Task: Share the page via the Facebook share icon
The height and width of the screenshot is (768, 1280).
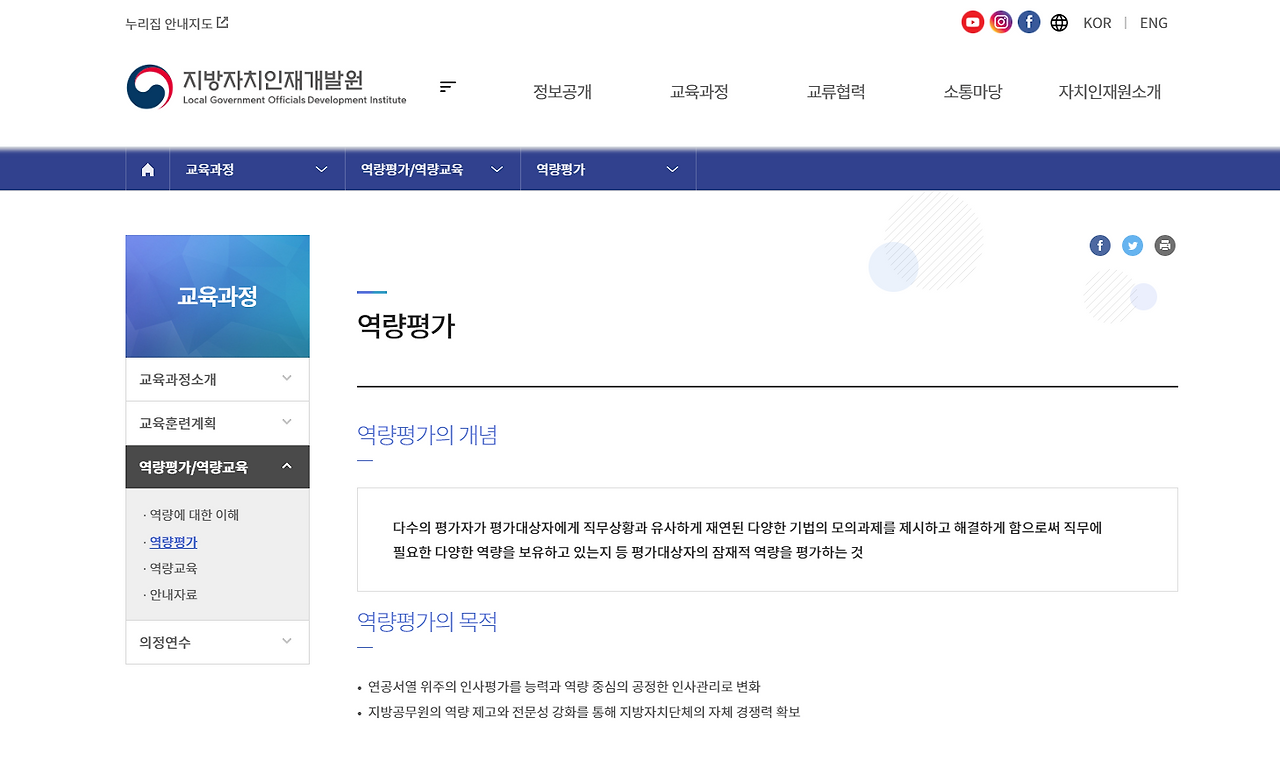Action: coord(1100,245)
